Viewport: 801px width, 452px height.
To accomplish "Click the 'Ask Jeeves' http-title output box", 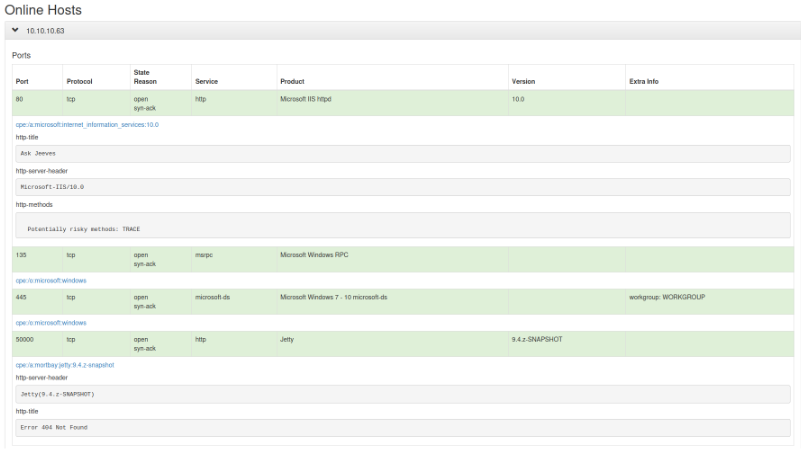I will pos(400,153).
